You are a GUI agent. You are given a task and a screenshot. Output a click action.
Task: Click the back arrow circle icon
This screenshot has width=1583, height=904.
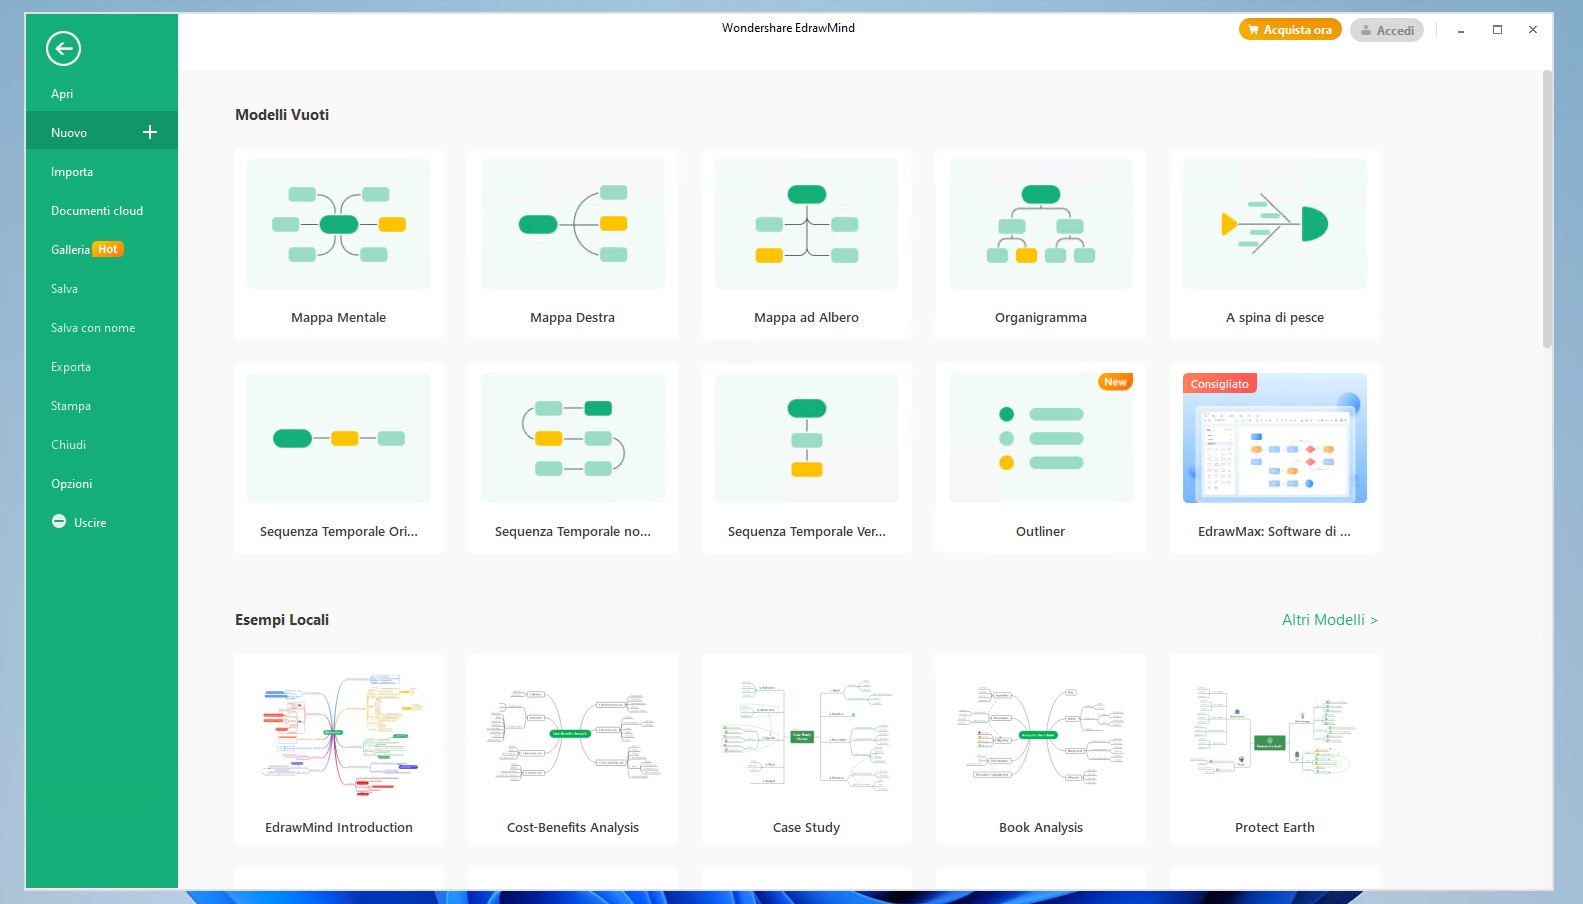point(63,48)
